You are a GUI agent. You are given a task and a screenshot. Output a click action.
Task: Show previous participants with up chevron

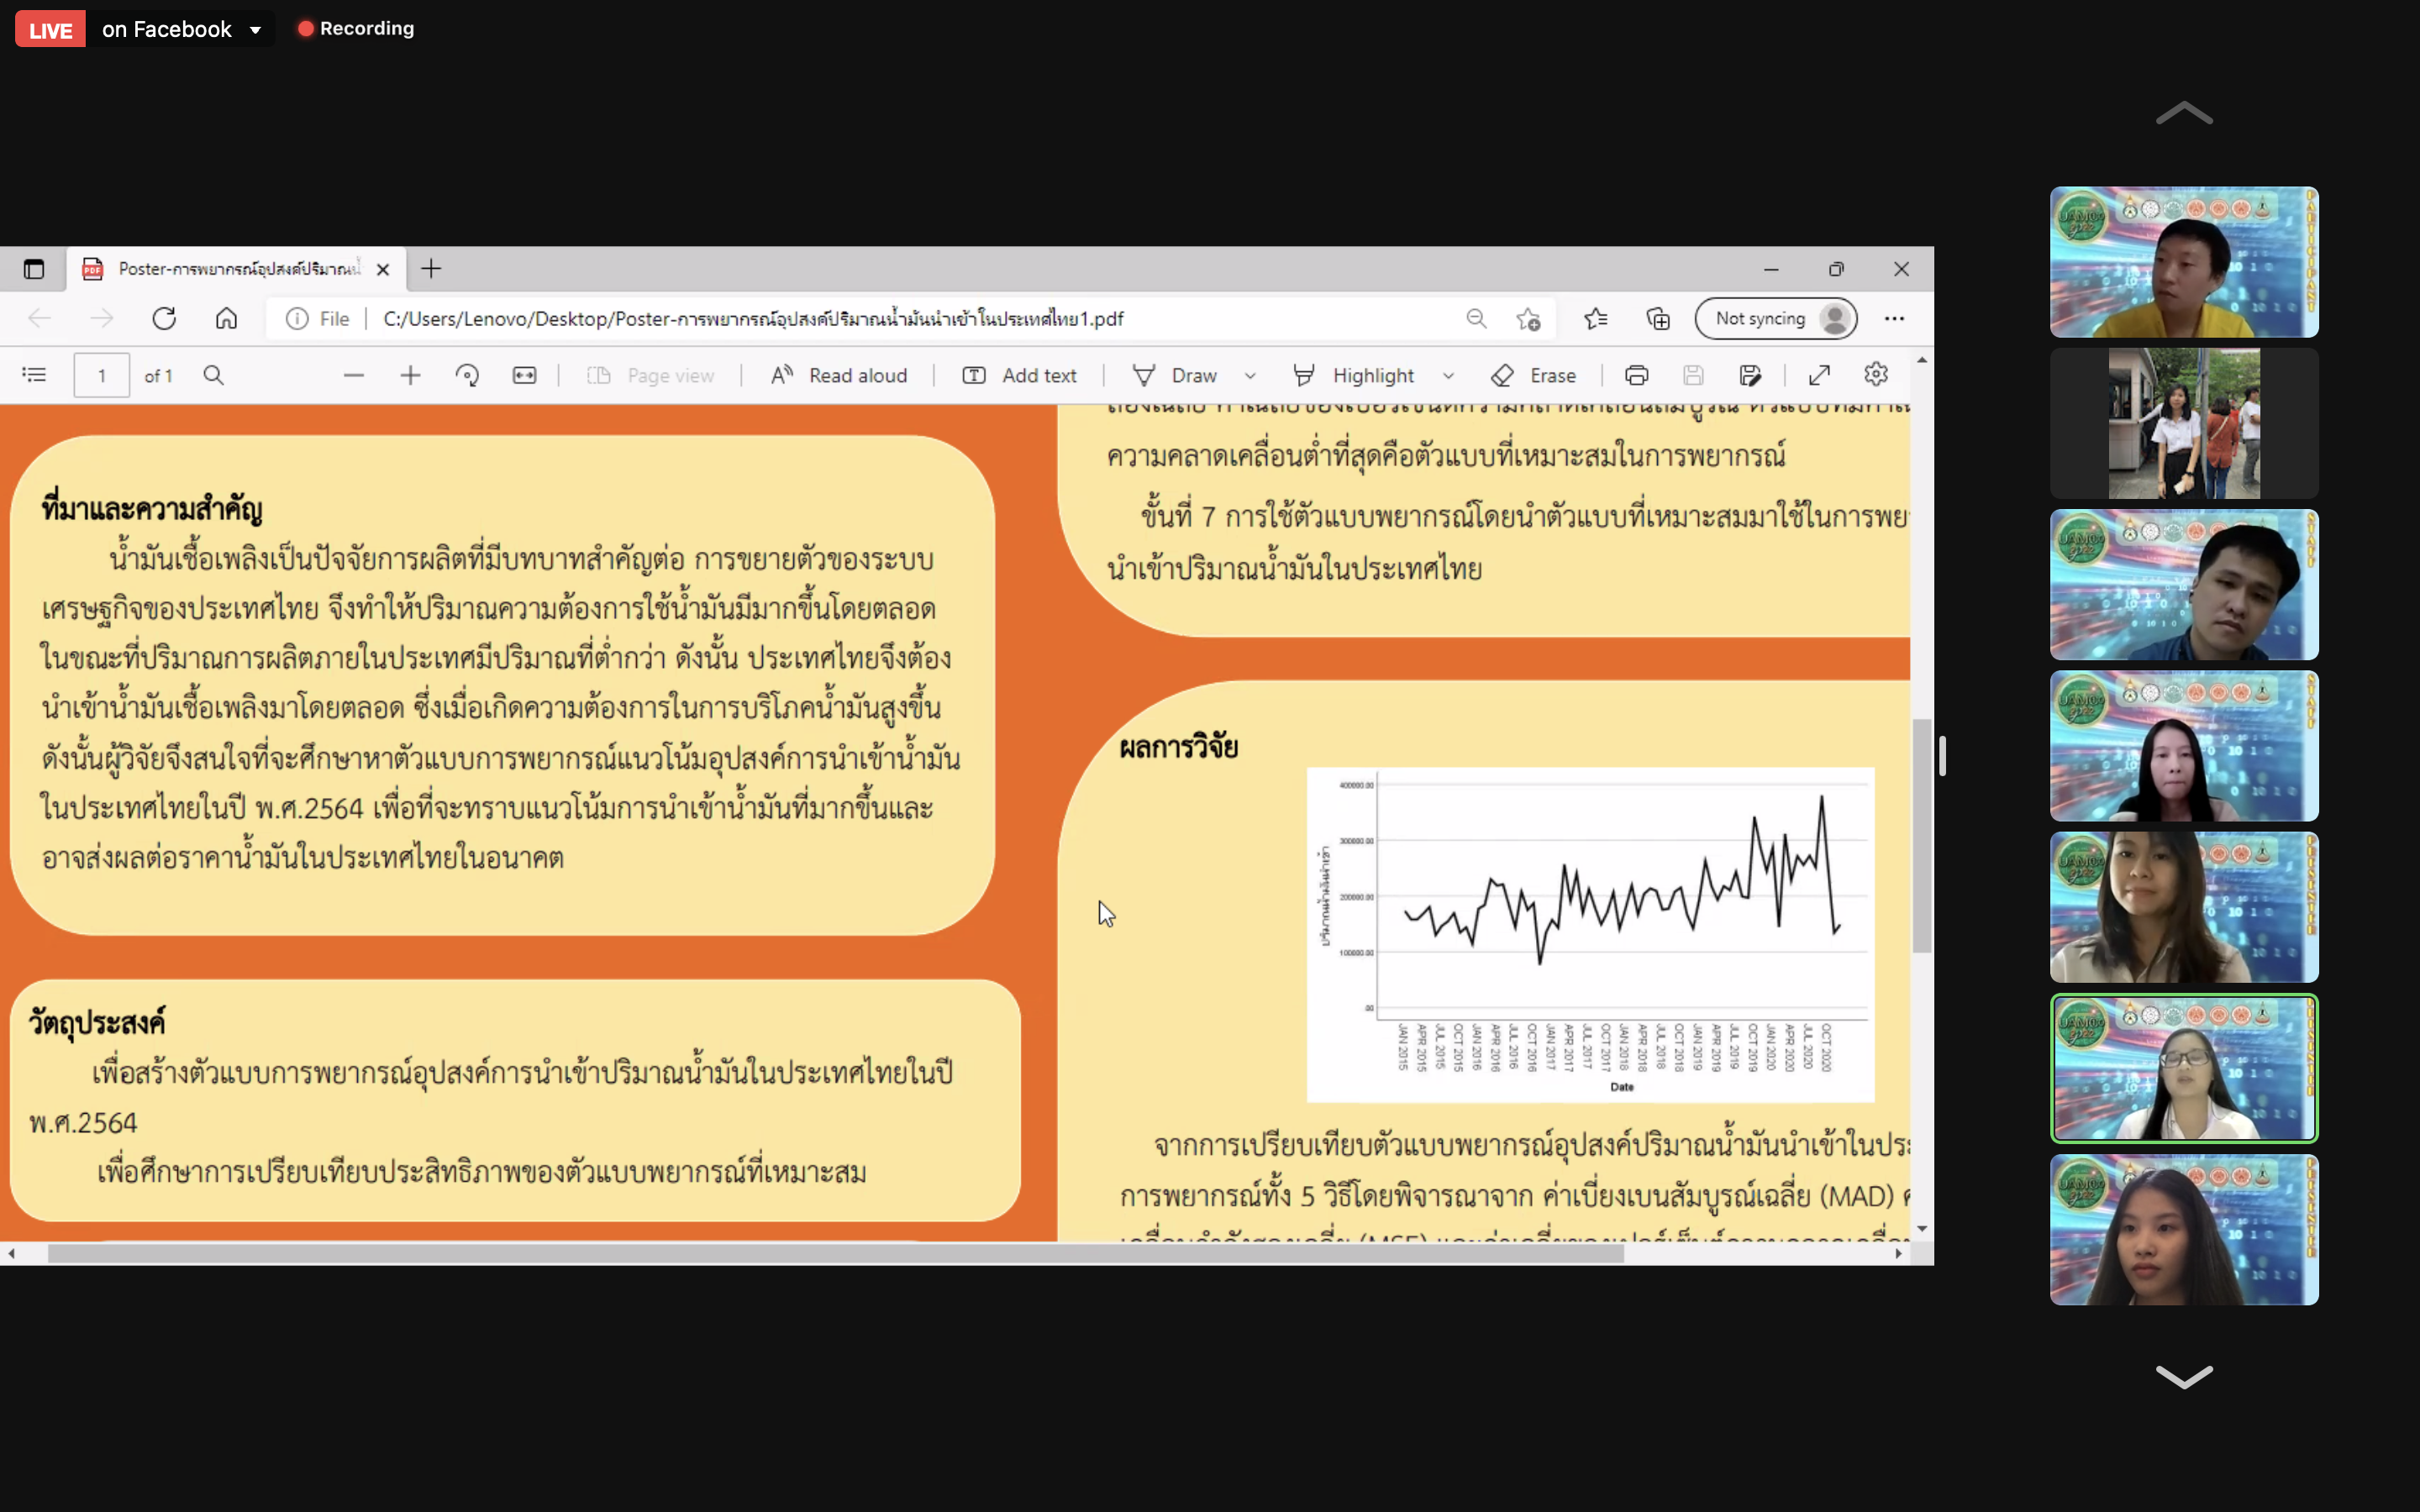2184,113
